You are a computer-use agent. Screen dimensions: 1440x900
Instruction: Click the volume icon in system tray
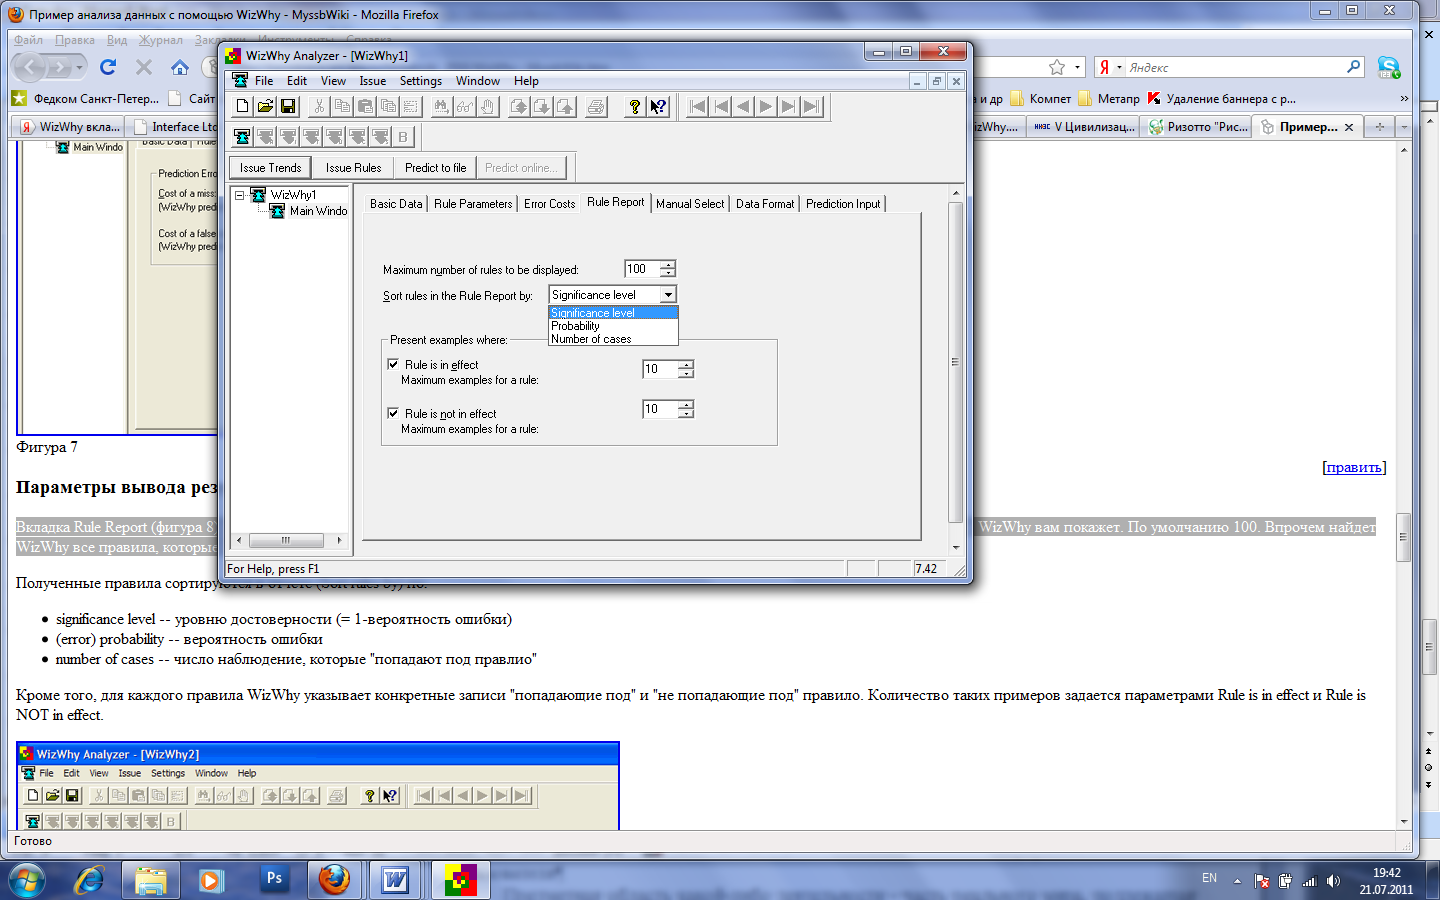1333,881
